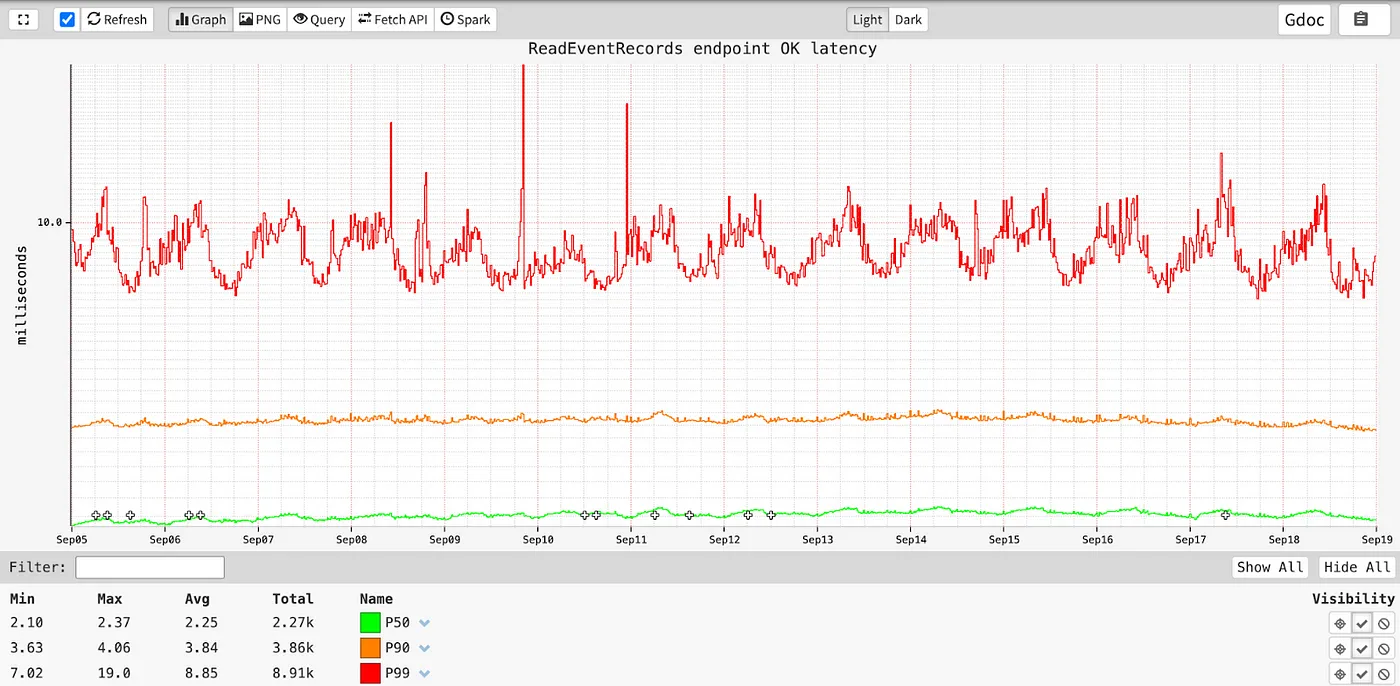Click the P99 total value 8.91k
Screen dimensions: 1400x686
pos(294,673)
